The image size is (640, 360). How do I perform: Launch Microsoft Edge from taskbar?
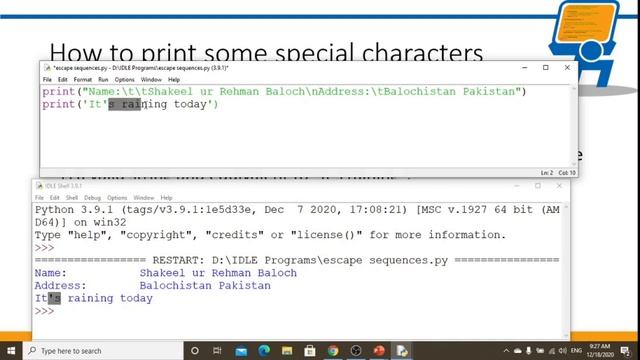[x=264, y=351]
